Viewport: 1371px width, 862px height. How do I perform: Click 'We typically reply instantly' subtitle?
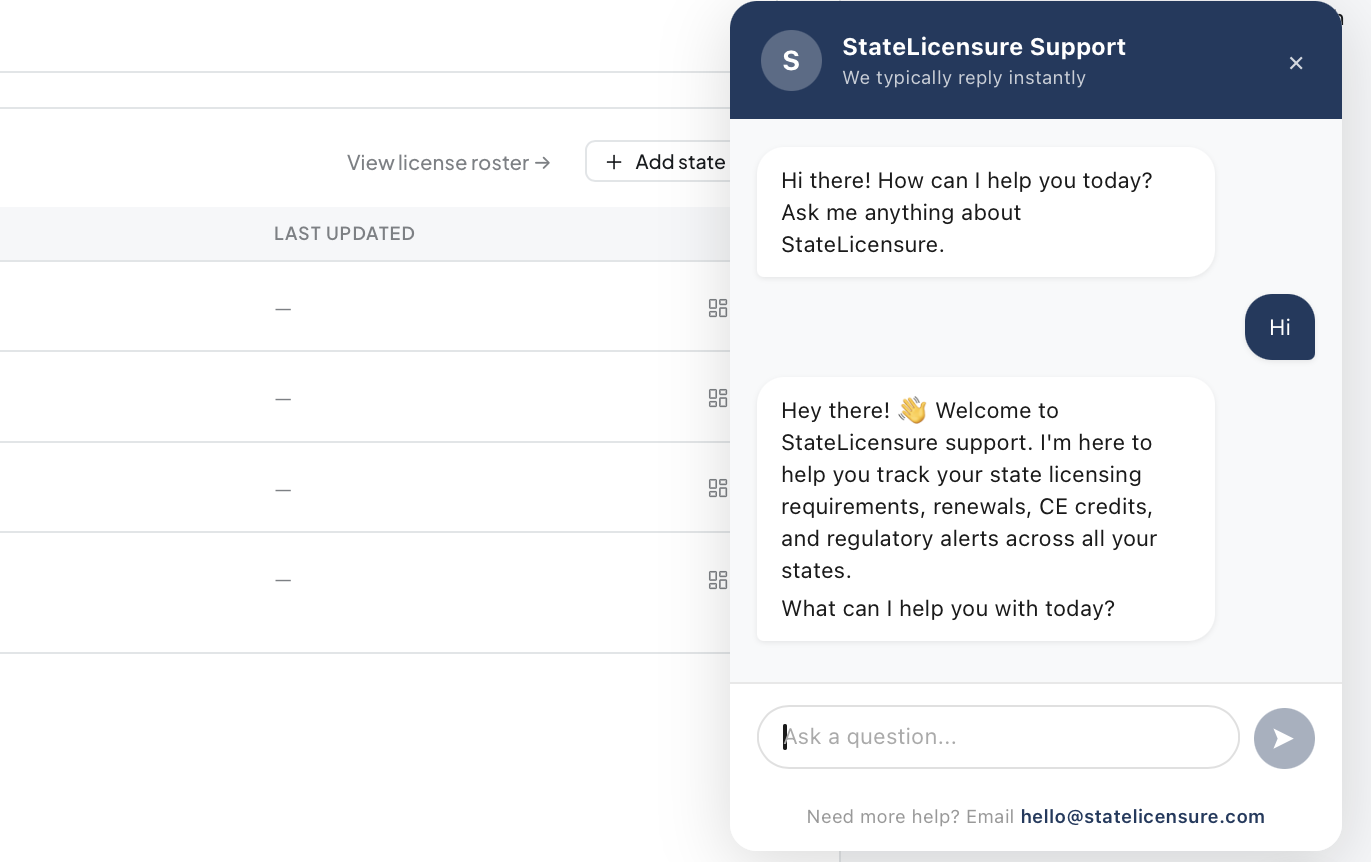click(x=964, y=78)
